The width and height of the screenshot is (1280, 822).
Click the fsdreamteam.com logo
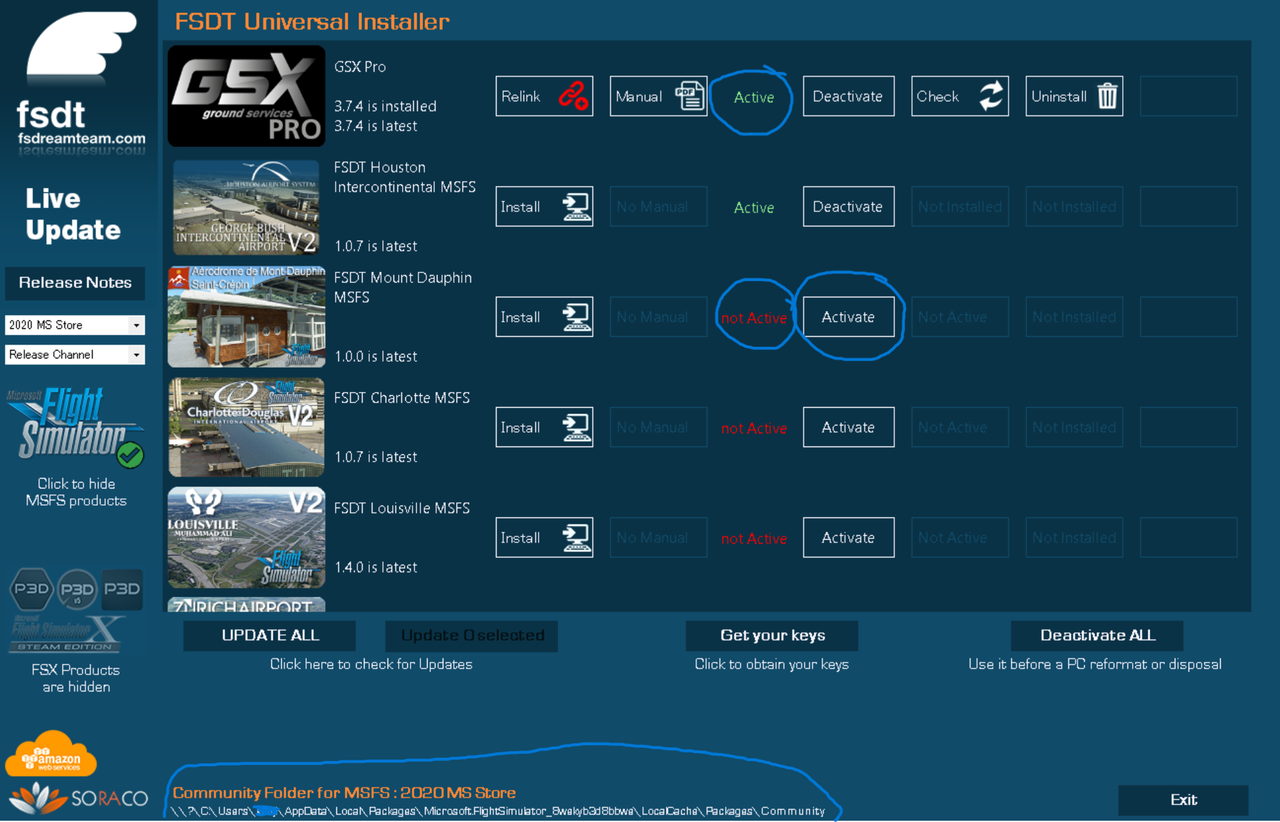[x=80, y=85]
